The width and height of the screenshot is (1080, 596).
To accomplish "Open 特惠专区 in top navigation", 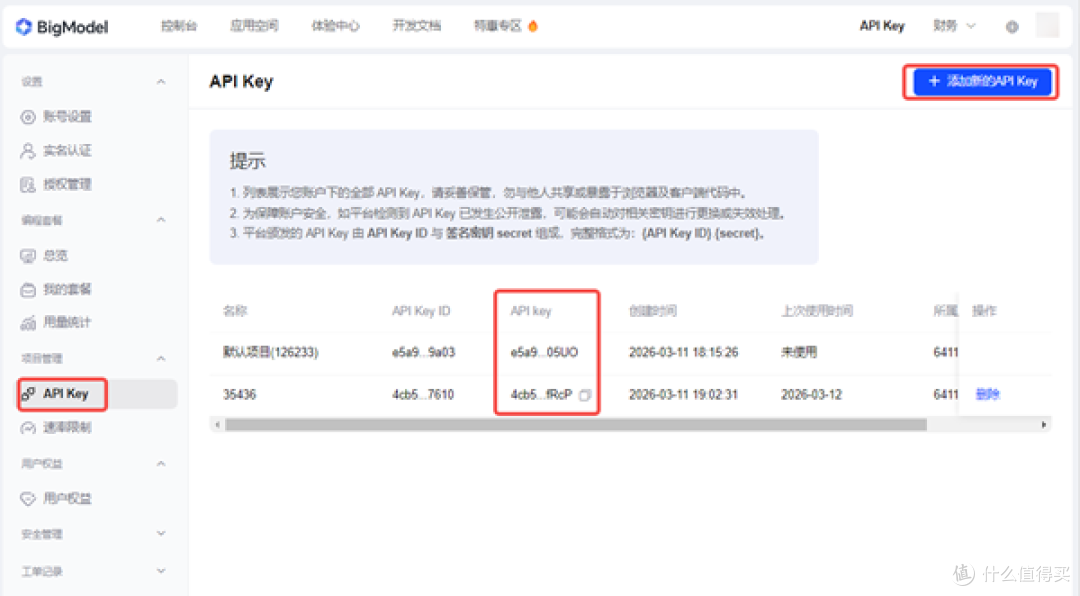I will tap(497, 26).
